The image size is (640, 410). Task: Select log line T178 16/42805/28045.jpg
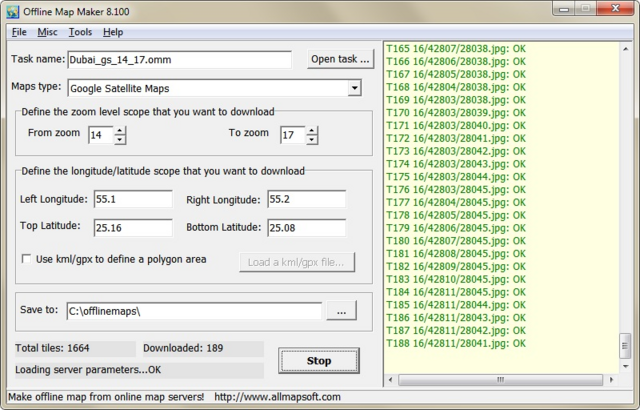[x=456, y=215]
